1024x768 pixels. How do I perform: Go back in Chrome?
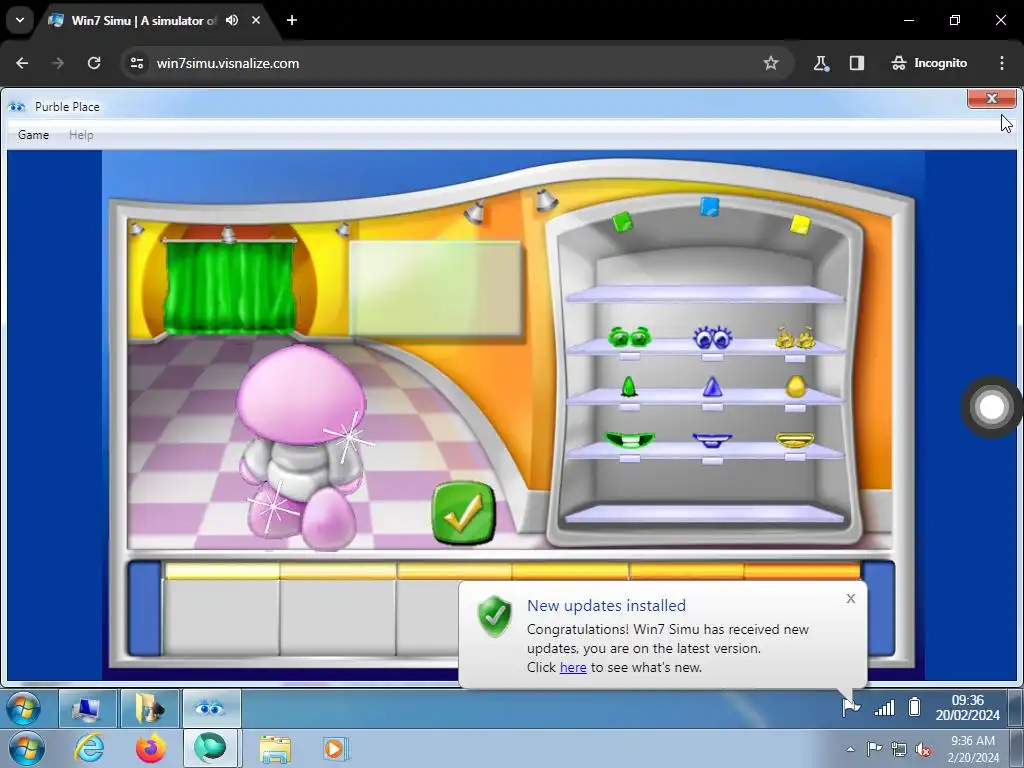pyautogui.click(x=22, y=63)
